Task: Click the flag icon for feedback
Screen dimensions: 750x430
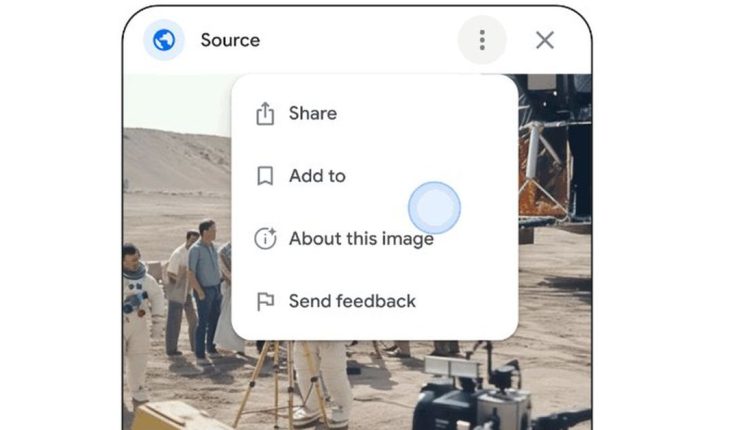Action: [x=265, y=301]
